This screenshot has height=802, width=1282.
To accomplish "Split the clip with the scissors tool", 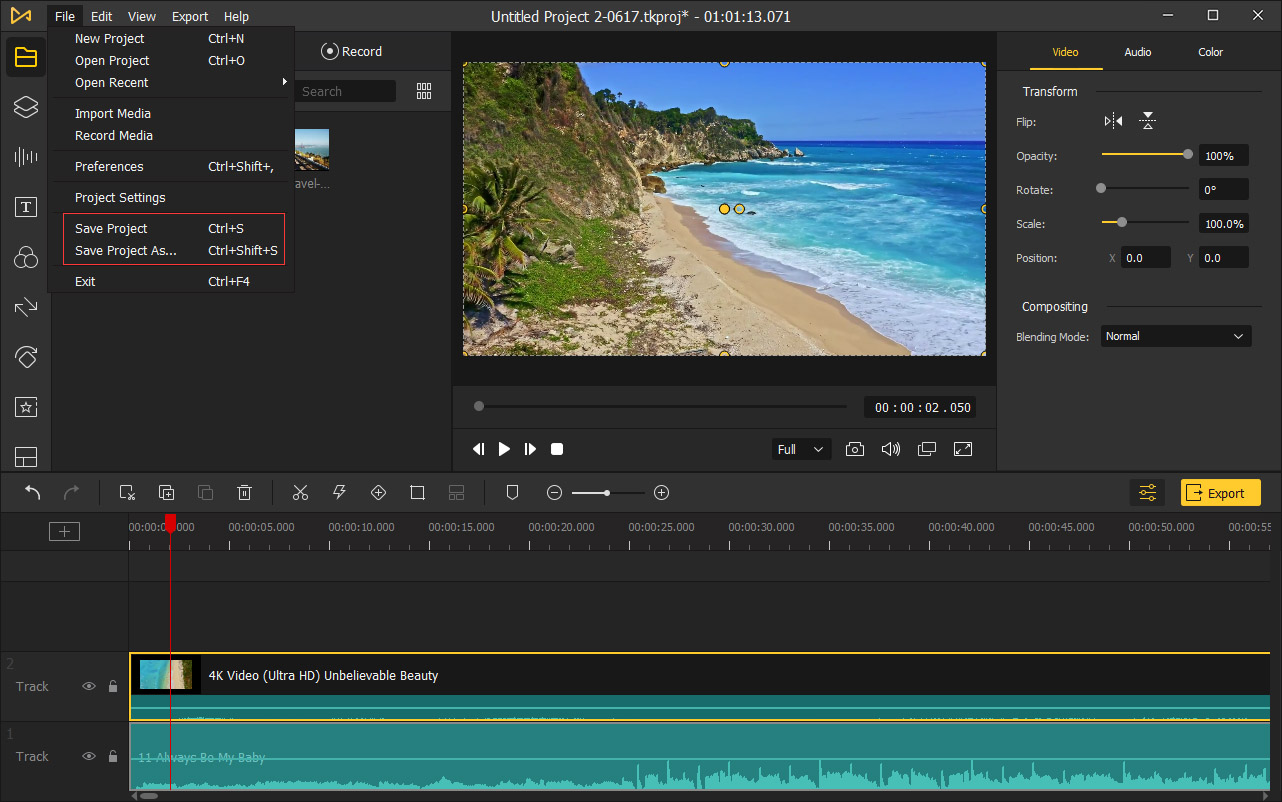I will 300,492.
